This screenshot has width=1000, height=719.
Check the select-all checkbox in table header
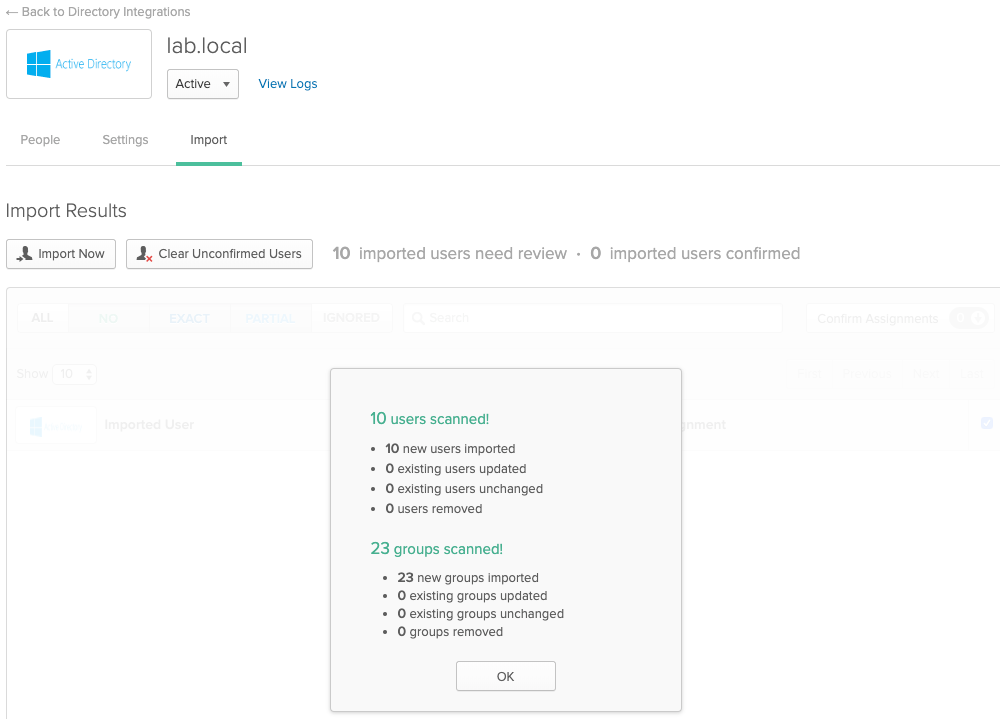987,423
